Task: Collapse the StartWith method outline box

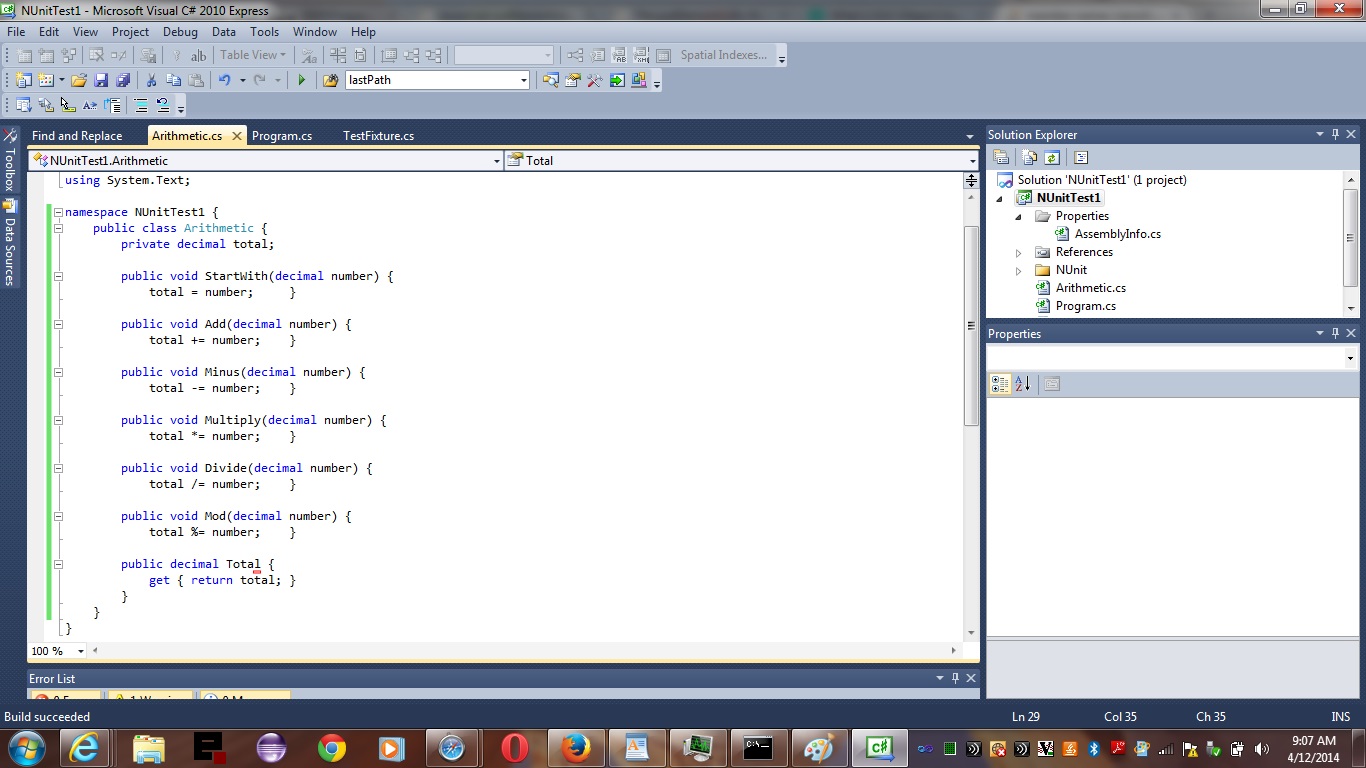Action: pyautogui.click(x=58, y=276)
